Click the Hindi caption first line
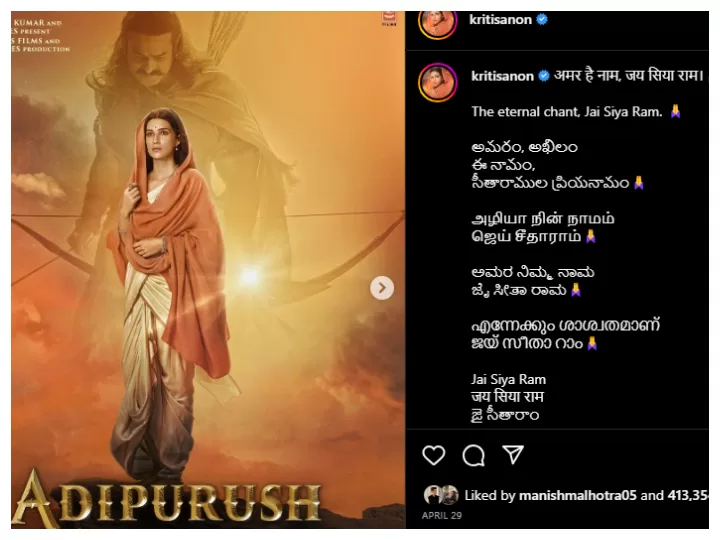This screenshot has height=540, width=720. 628,75
